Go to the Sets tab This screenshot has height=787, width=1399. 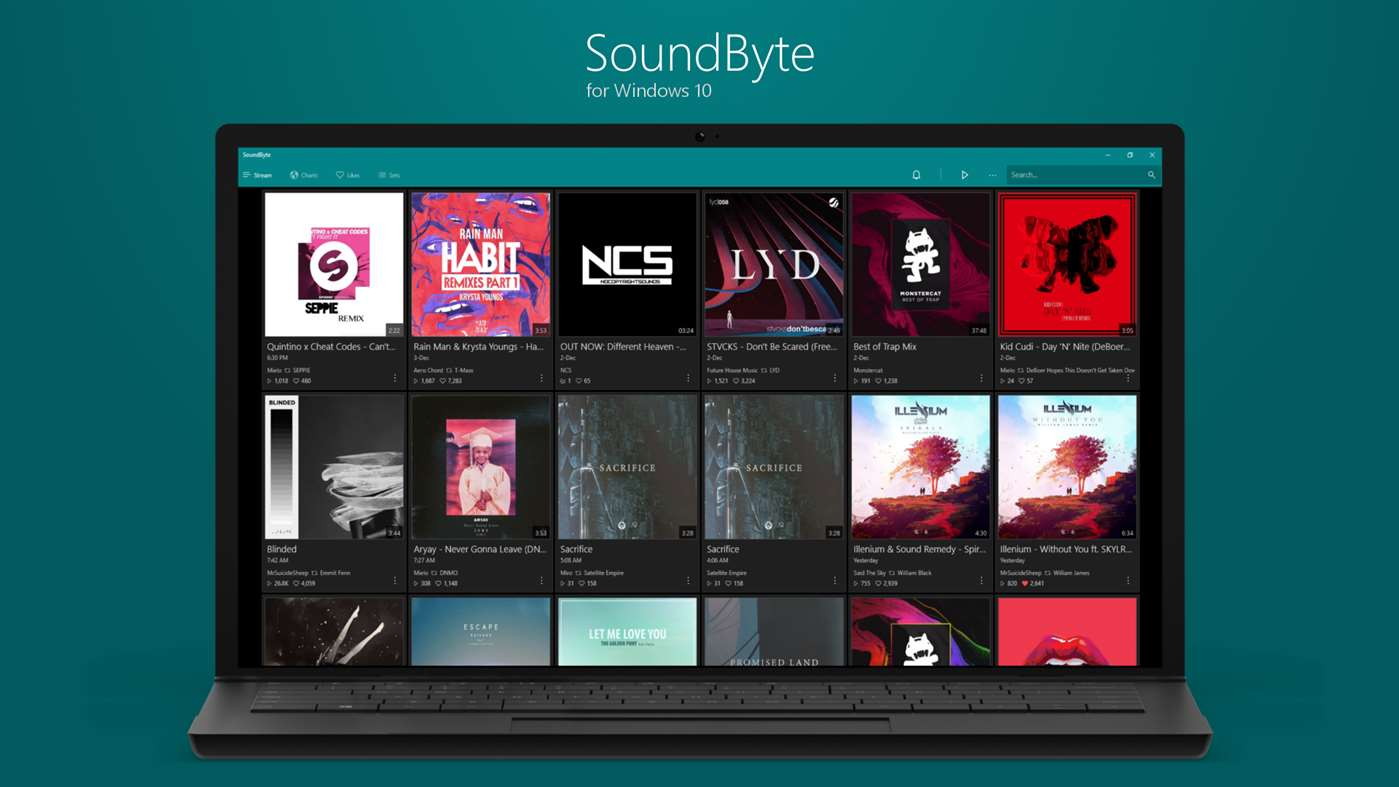(389, 175)
